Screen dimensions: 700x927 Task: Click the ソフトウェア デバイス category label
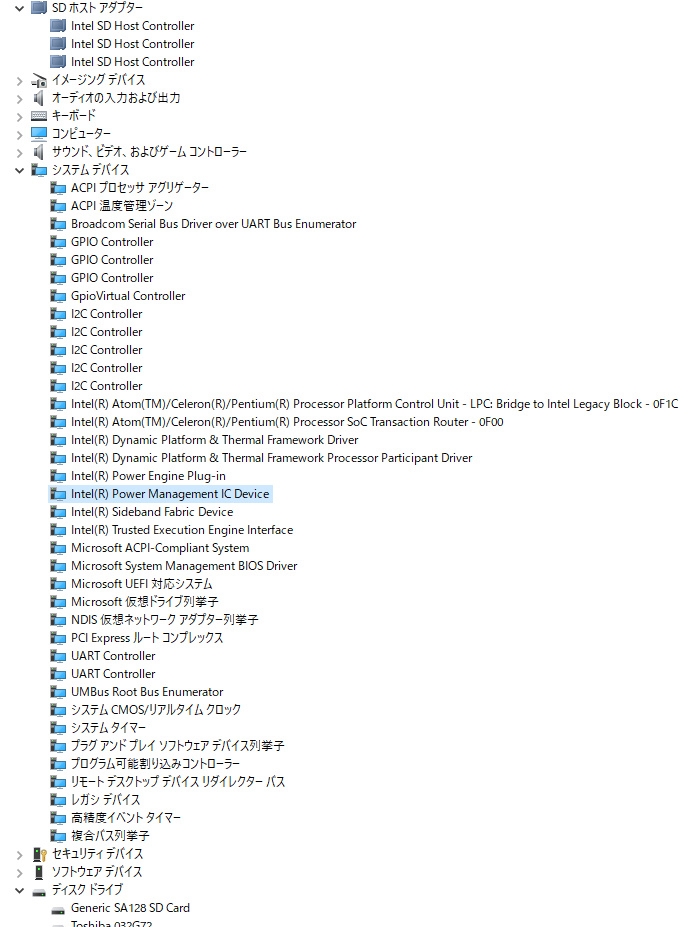point(97,872)
